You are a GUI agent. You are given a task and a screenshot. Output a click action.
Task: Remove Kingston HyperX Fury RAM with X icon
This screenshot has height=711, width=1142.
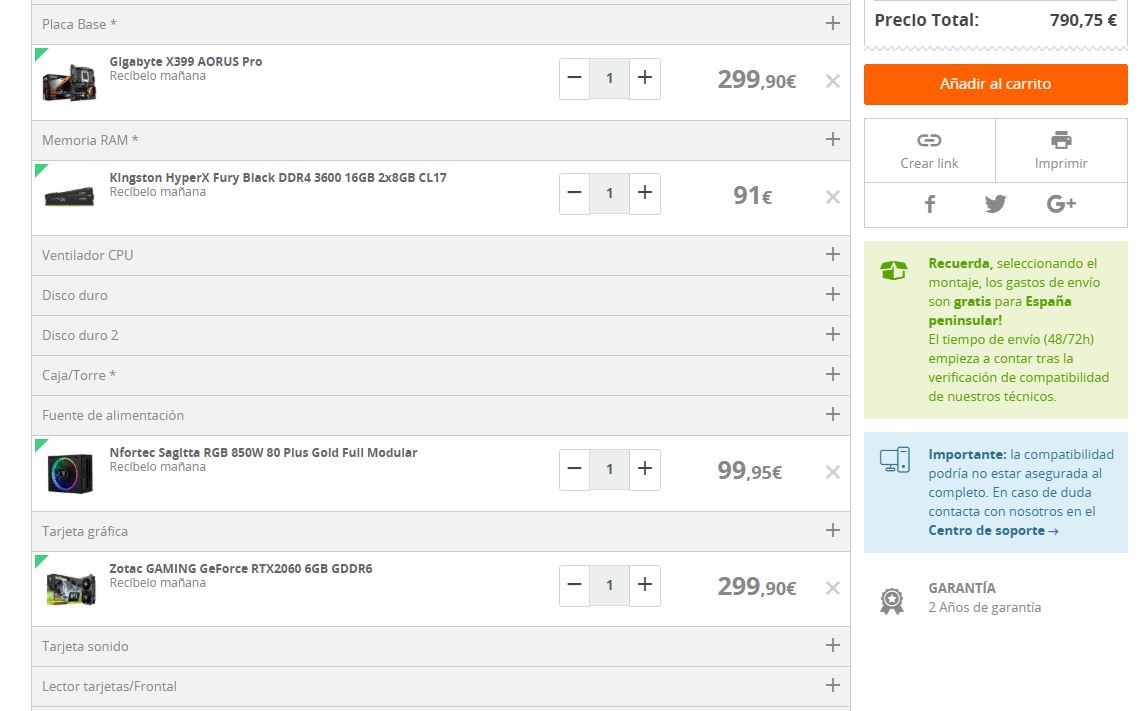click(x=832, y=197)
